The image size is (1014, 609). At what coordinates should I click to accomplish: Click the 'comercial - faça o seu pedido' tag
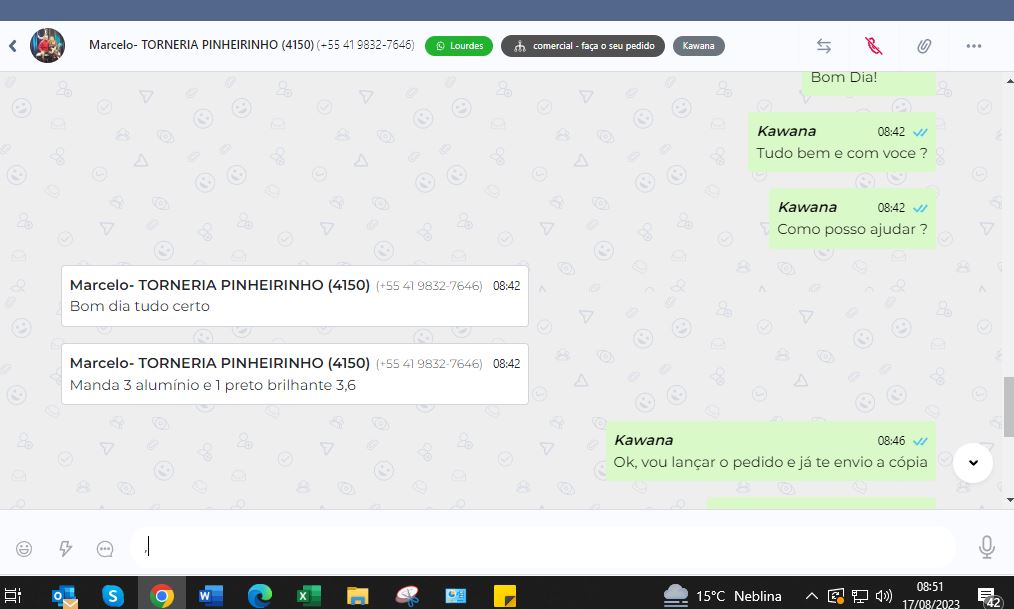582,46
